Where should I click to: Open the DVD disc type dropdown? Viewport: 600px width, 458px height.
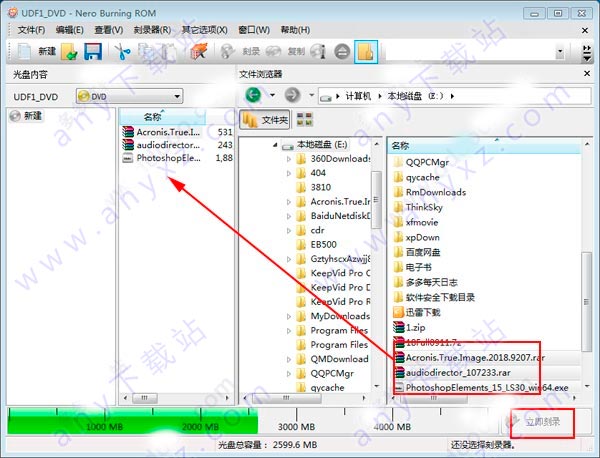(x=129, y=96)
